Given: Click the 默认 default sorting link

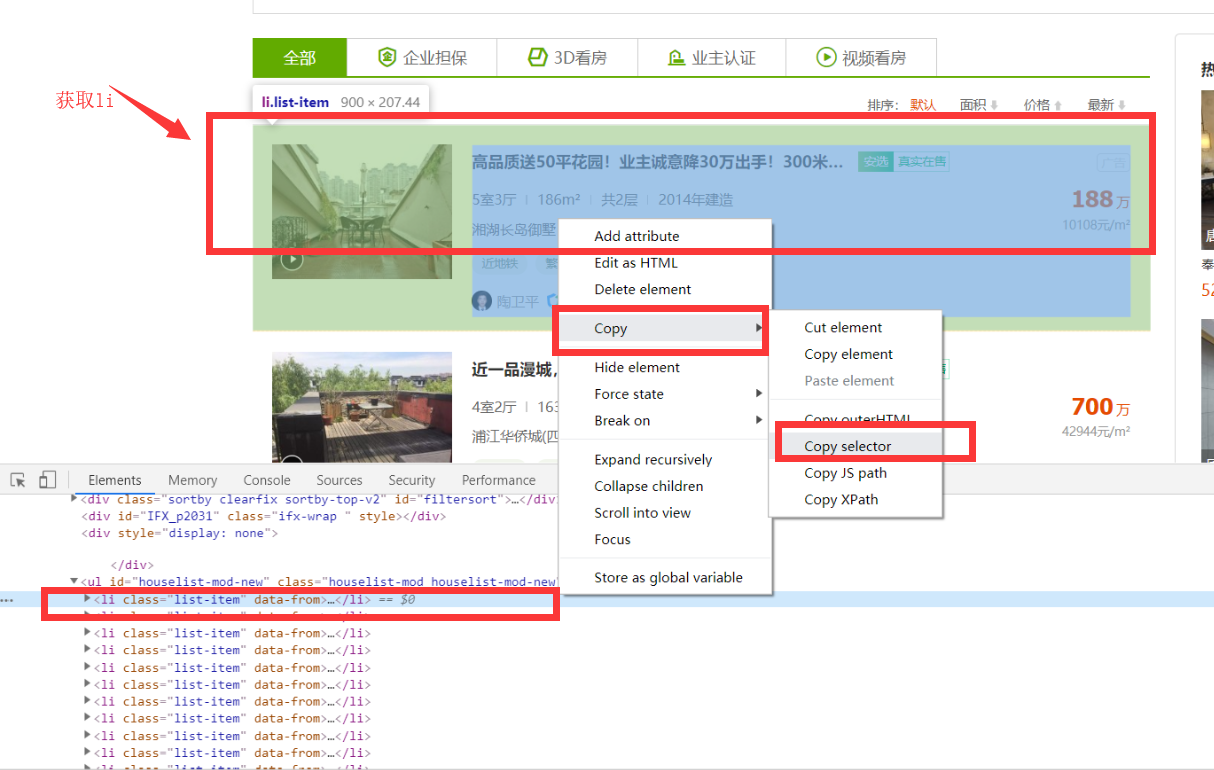Looking at the screenshot, I should (x=924, y=103).
